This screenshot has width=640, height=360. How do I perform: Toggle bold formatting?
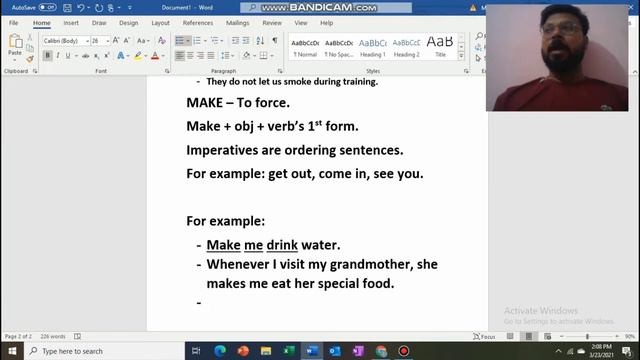click(47, 56)
